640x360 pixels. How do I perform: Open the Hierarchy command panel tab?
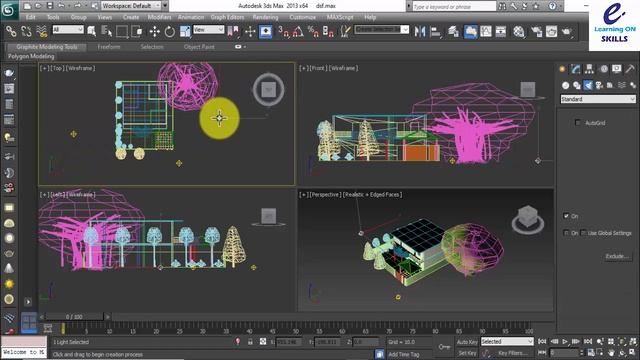click(x=589, y=69)
